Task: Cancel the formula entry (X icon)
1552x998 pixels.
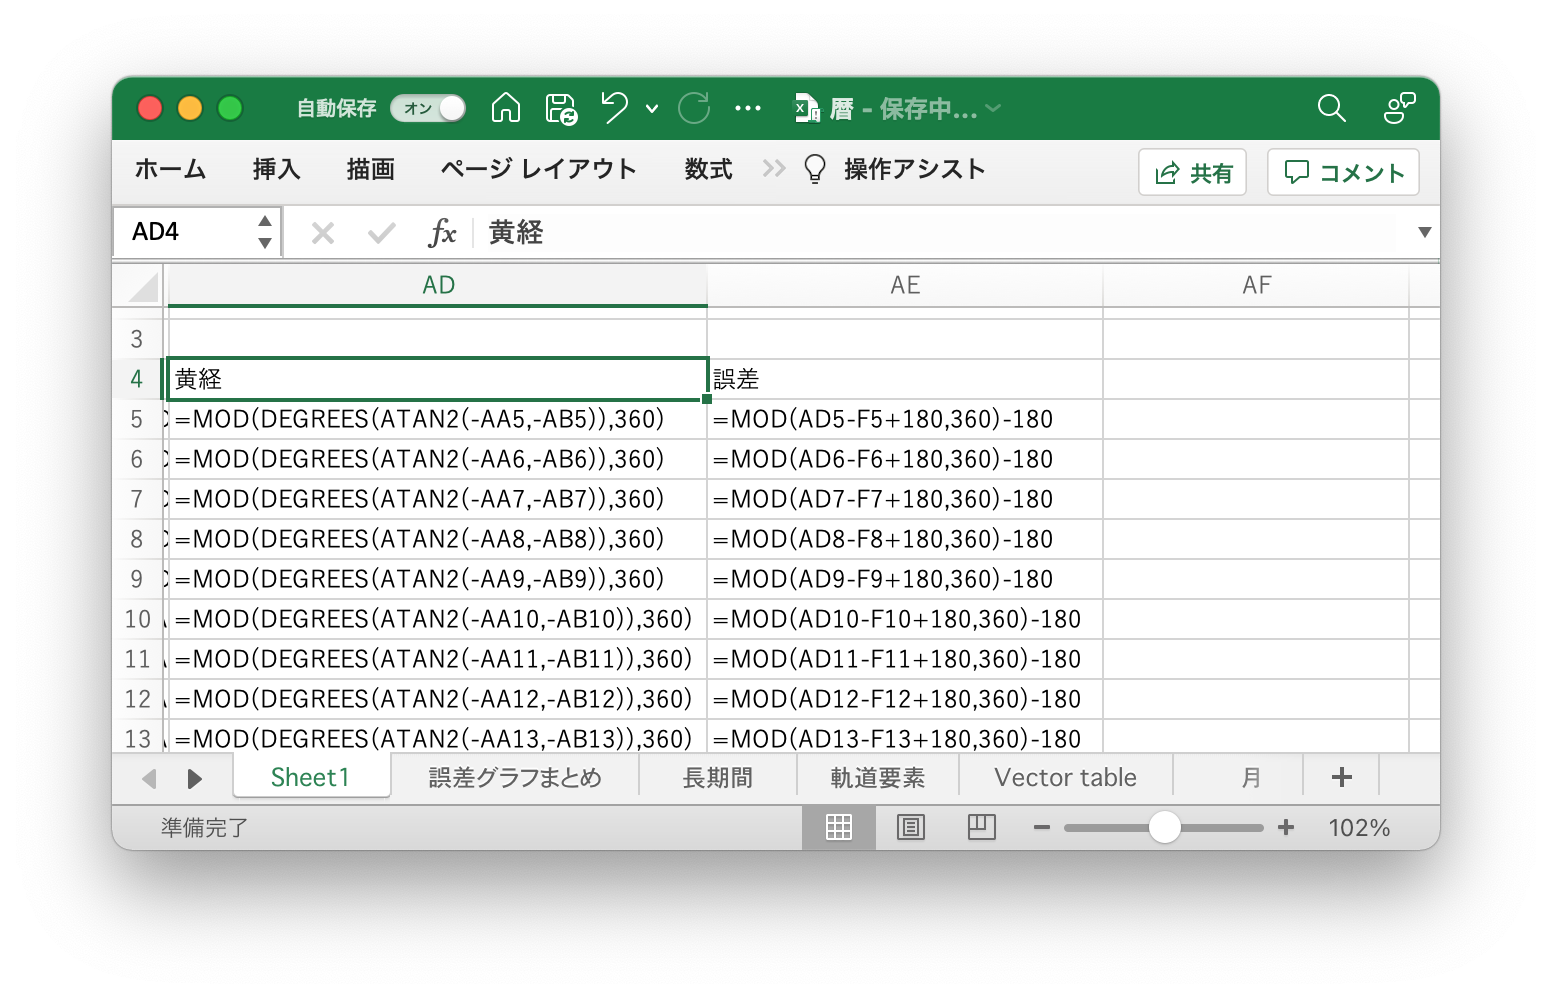Action: pos(322,233)
